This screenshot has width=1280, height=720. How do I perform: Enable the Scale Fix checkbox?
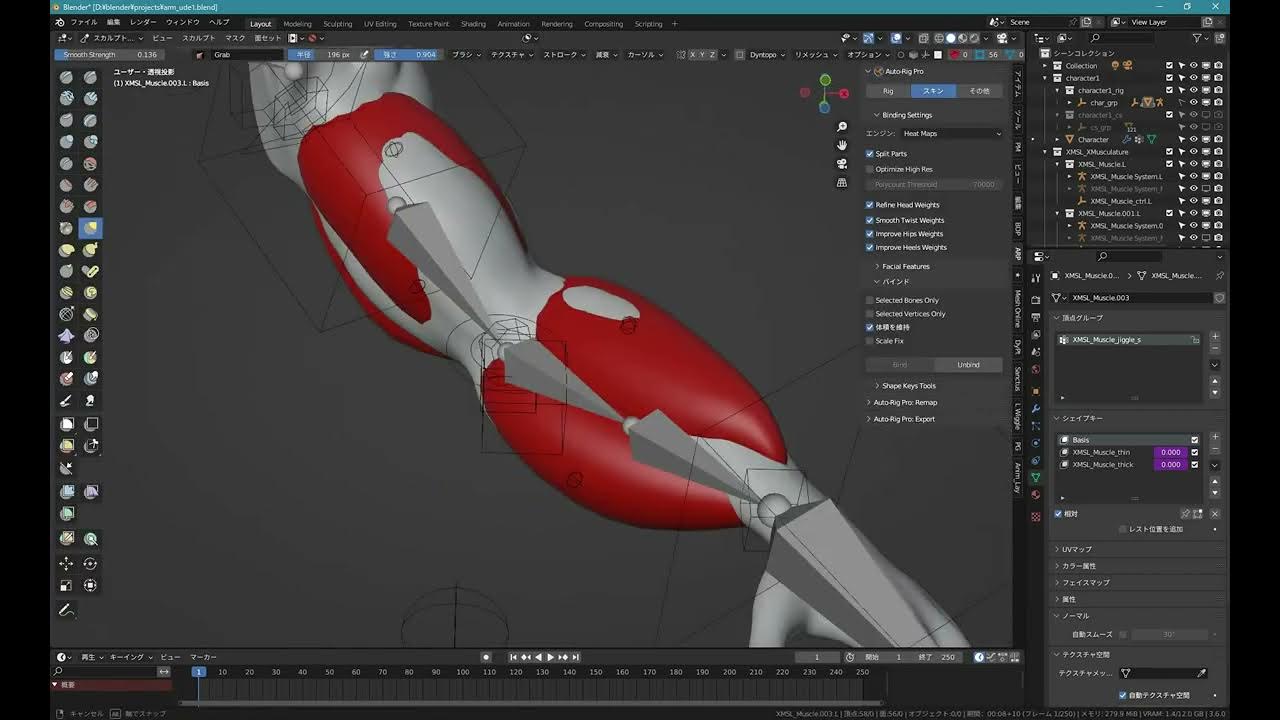[x=870, y=341]
